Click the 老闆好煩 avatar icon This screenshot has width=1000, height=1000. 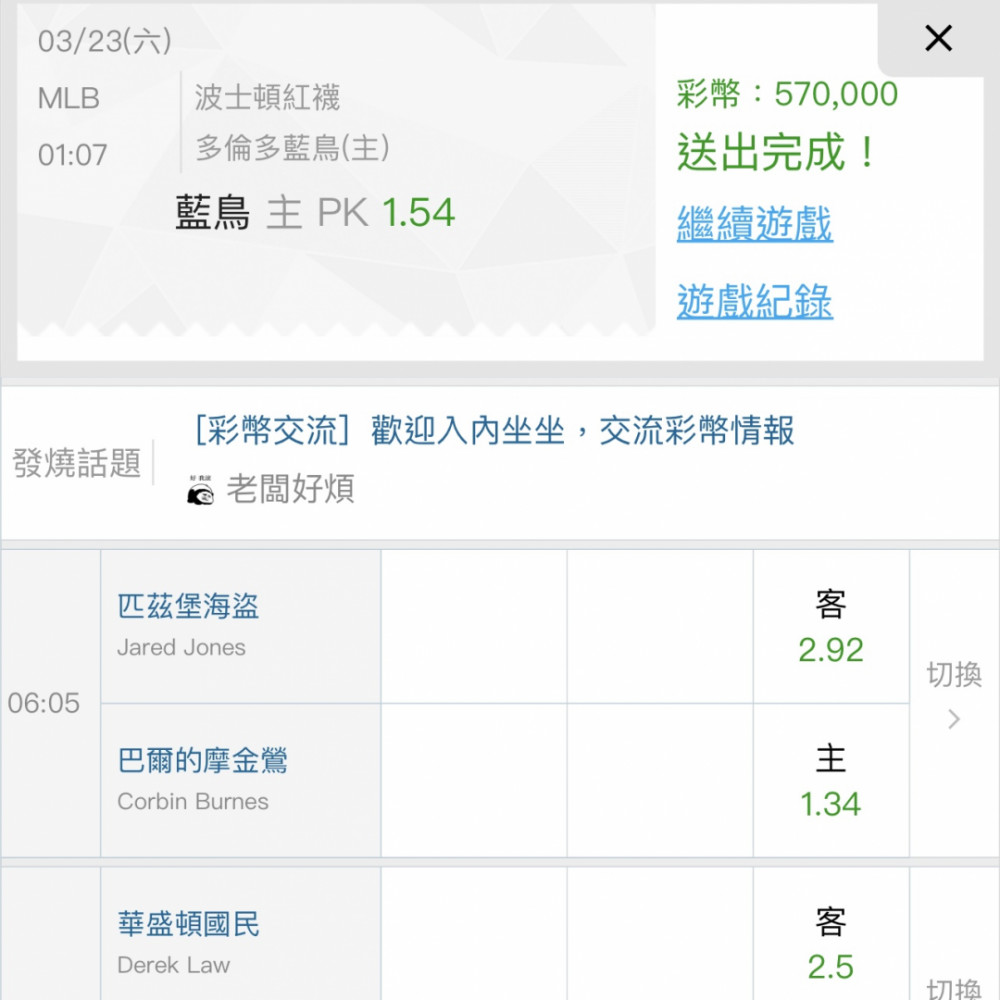(x=200, y=490)
